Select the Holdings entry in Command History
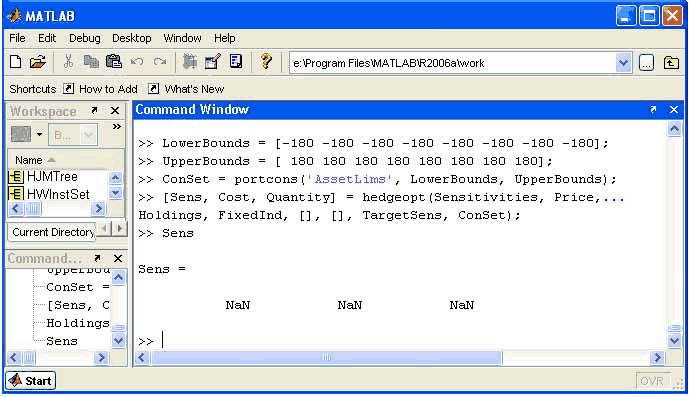 tap(77, 323)
